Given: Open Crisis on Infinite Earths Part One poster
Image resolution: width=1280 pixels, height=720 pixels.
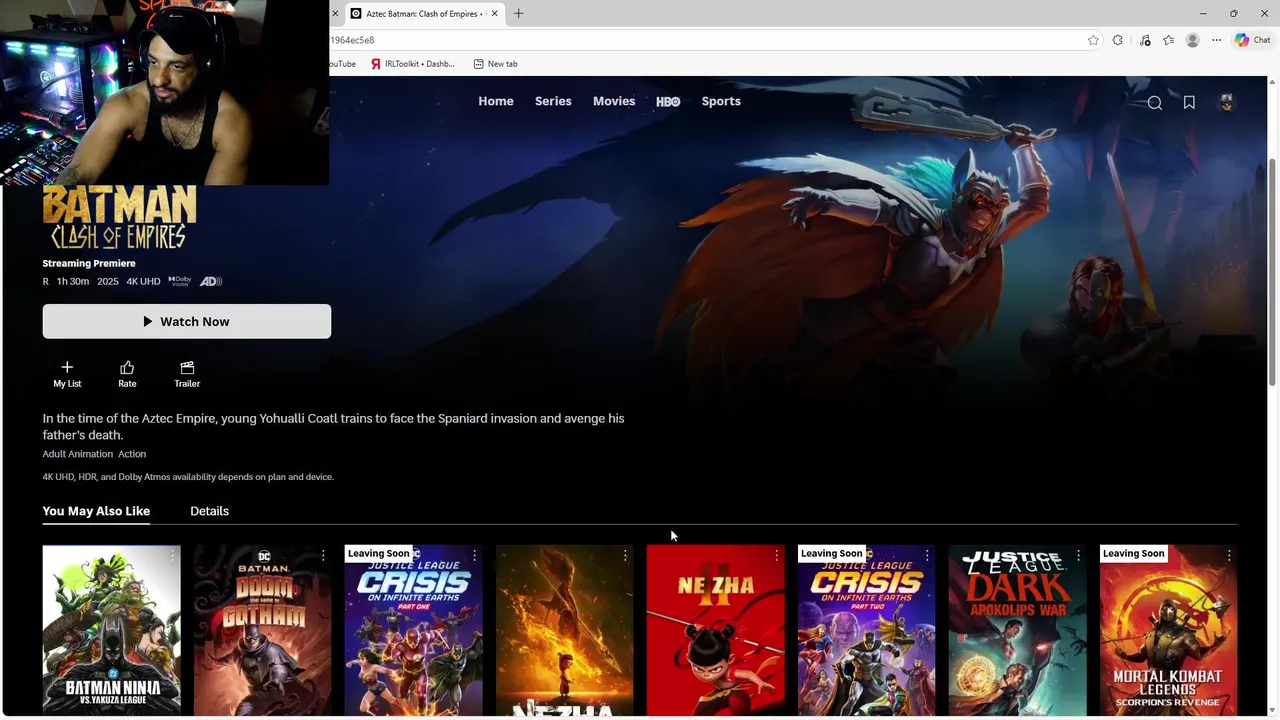Looking at the screenshot, I should 414,632.
